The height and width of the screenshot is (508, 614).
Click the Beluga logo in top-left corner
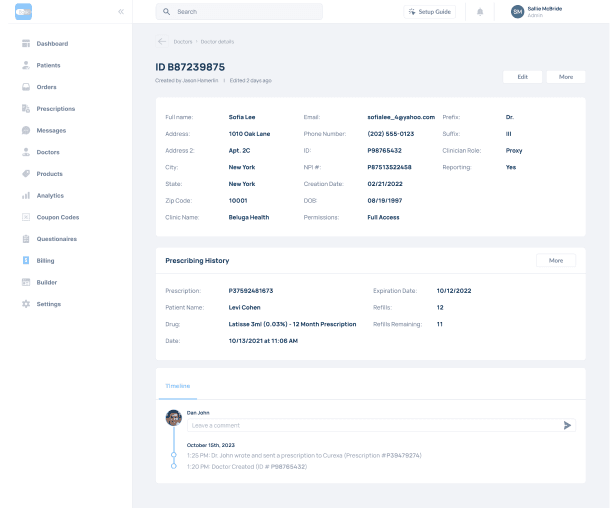23,11
